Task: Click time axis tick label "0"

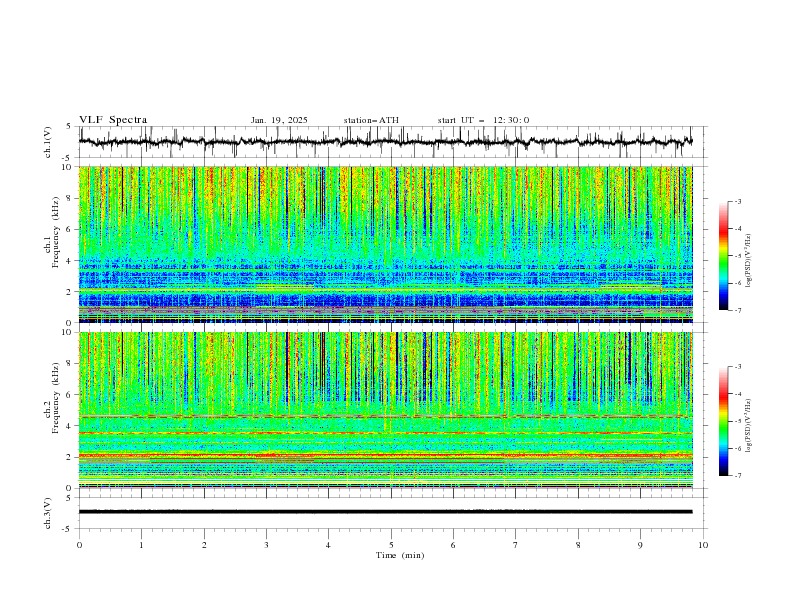Action: pos(79,545)
